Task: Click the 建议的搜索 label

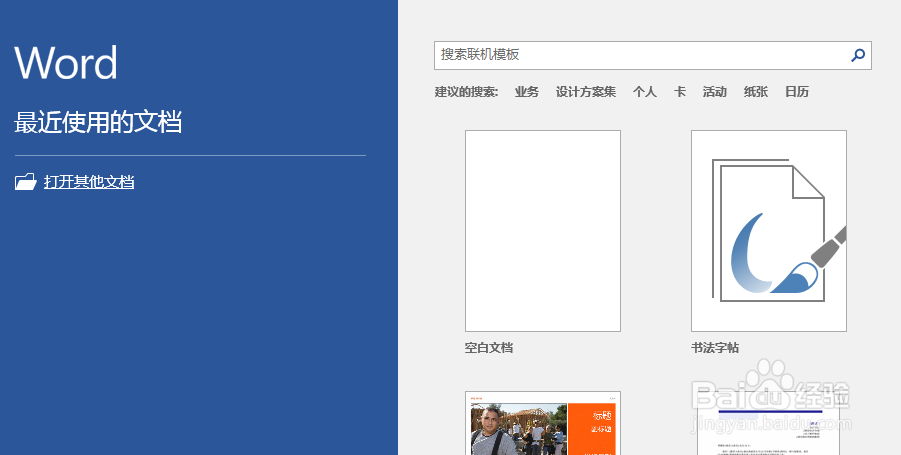Action: click(x=467, y=92)
